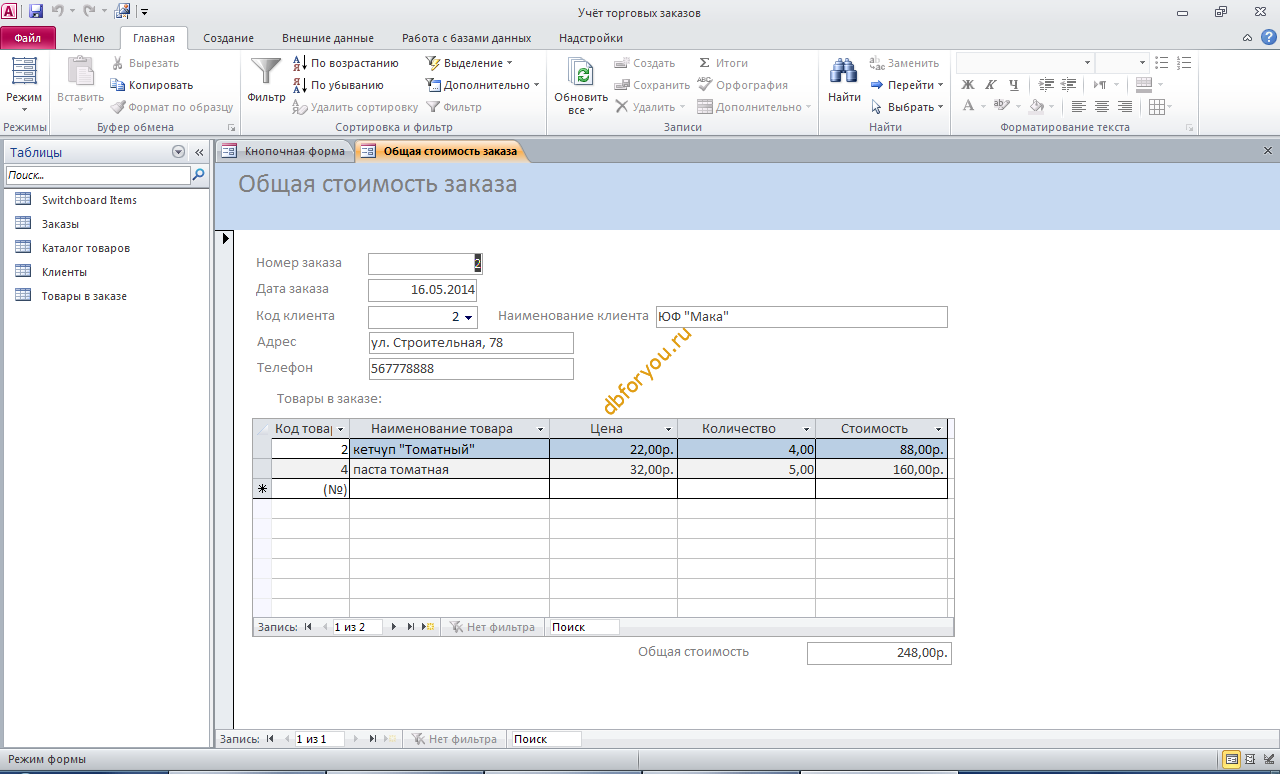
Task: Open the Каталог товаров table
Action: click(86, 248)
